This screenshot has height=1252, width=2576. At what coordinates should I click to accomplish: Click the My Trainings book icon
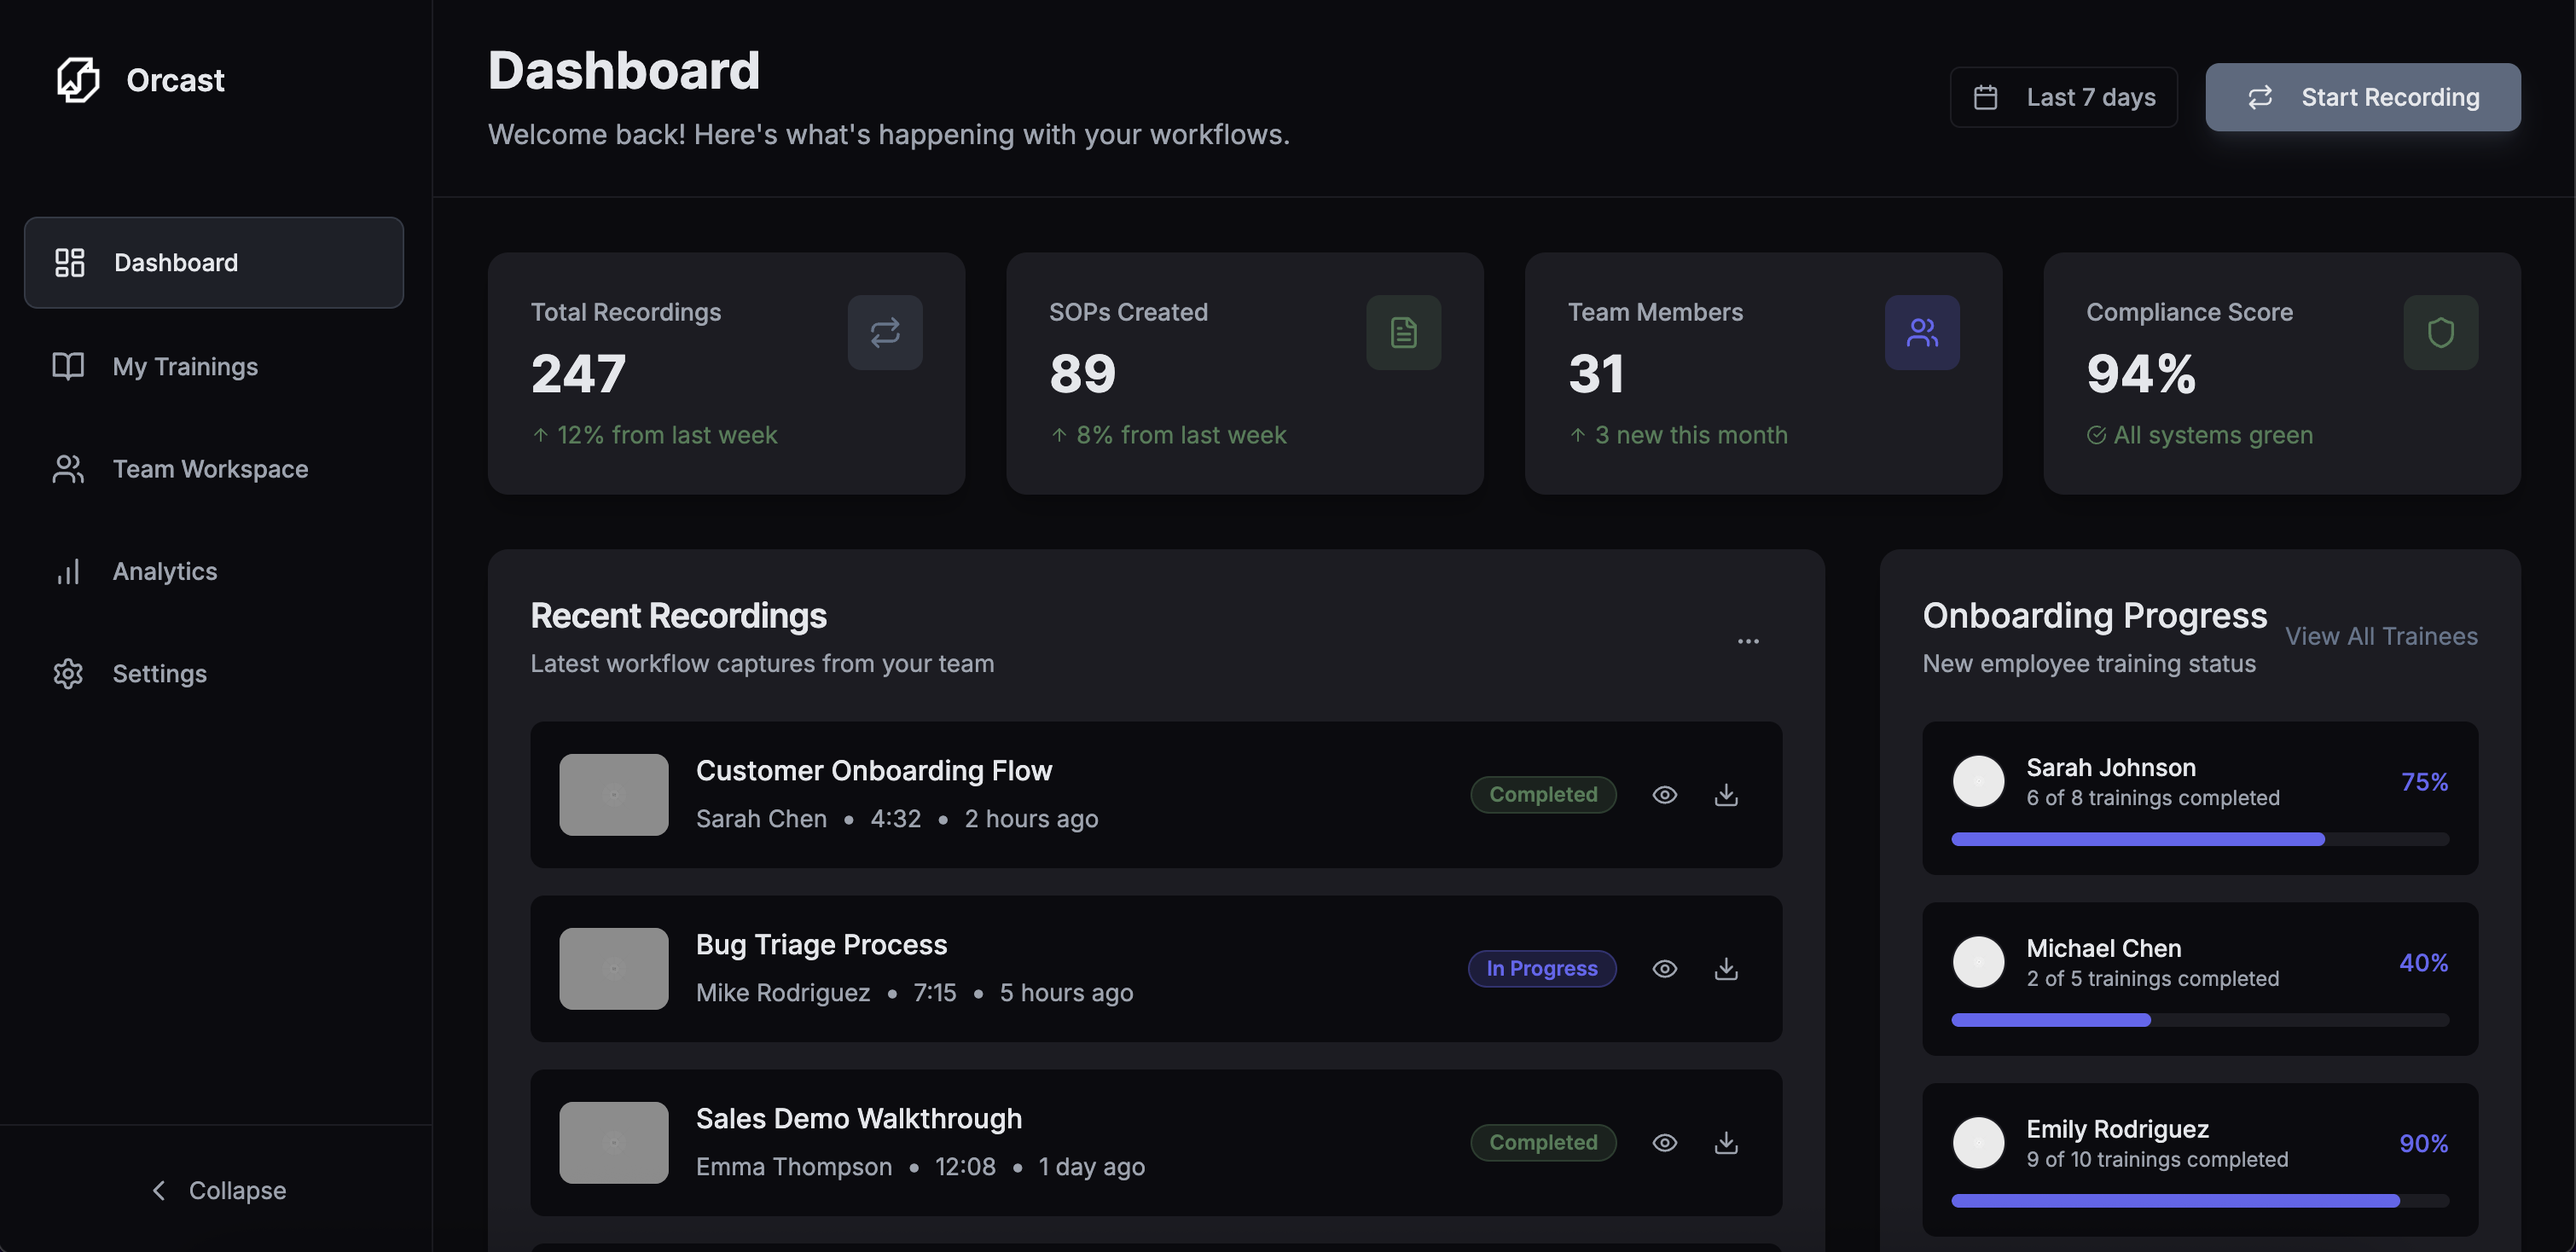tap(68, 366)
